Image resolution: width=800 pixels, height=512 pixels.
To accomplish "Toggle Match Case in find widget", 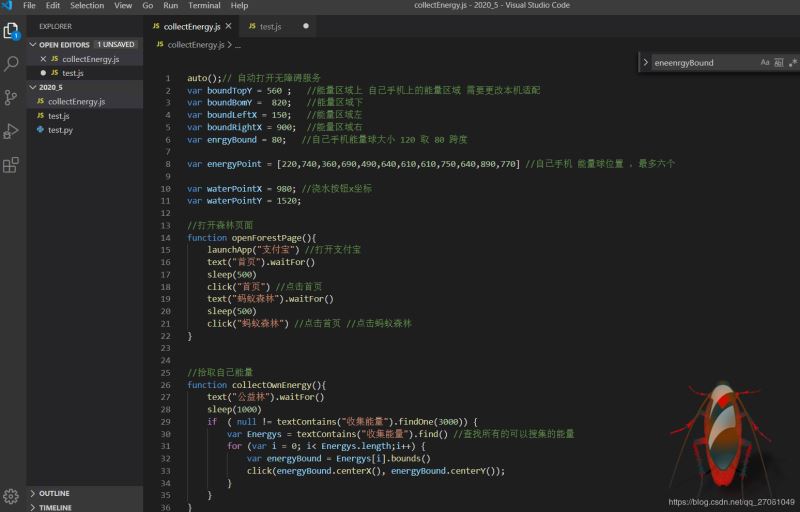I will 765,63.
